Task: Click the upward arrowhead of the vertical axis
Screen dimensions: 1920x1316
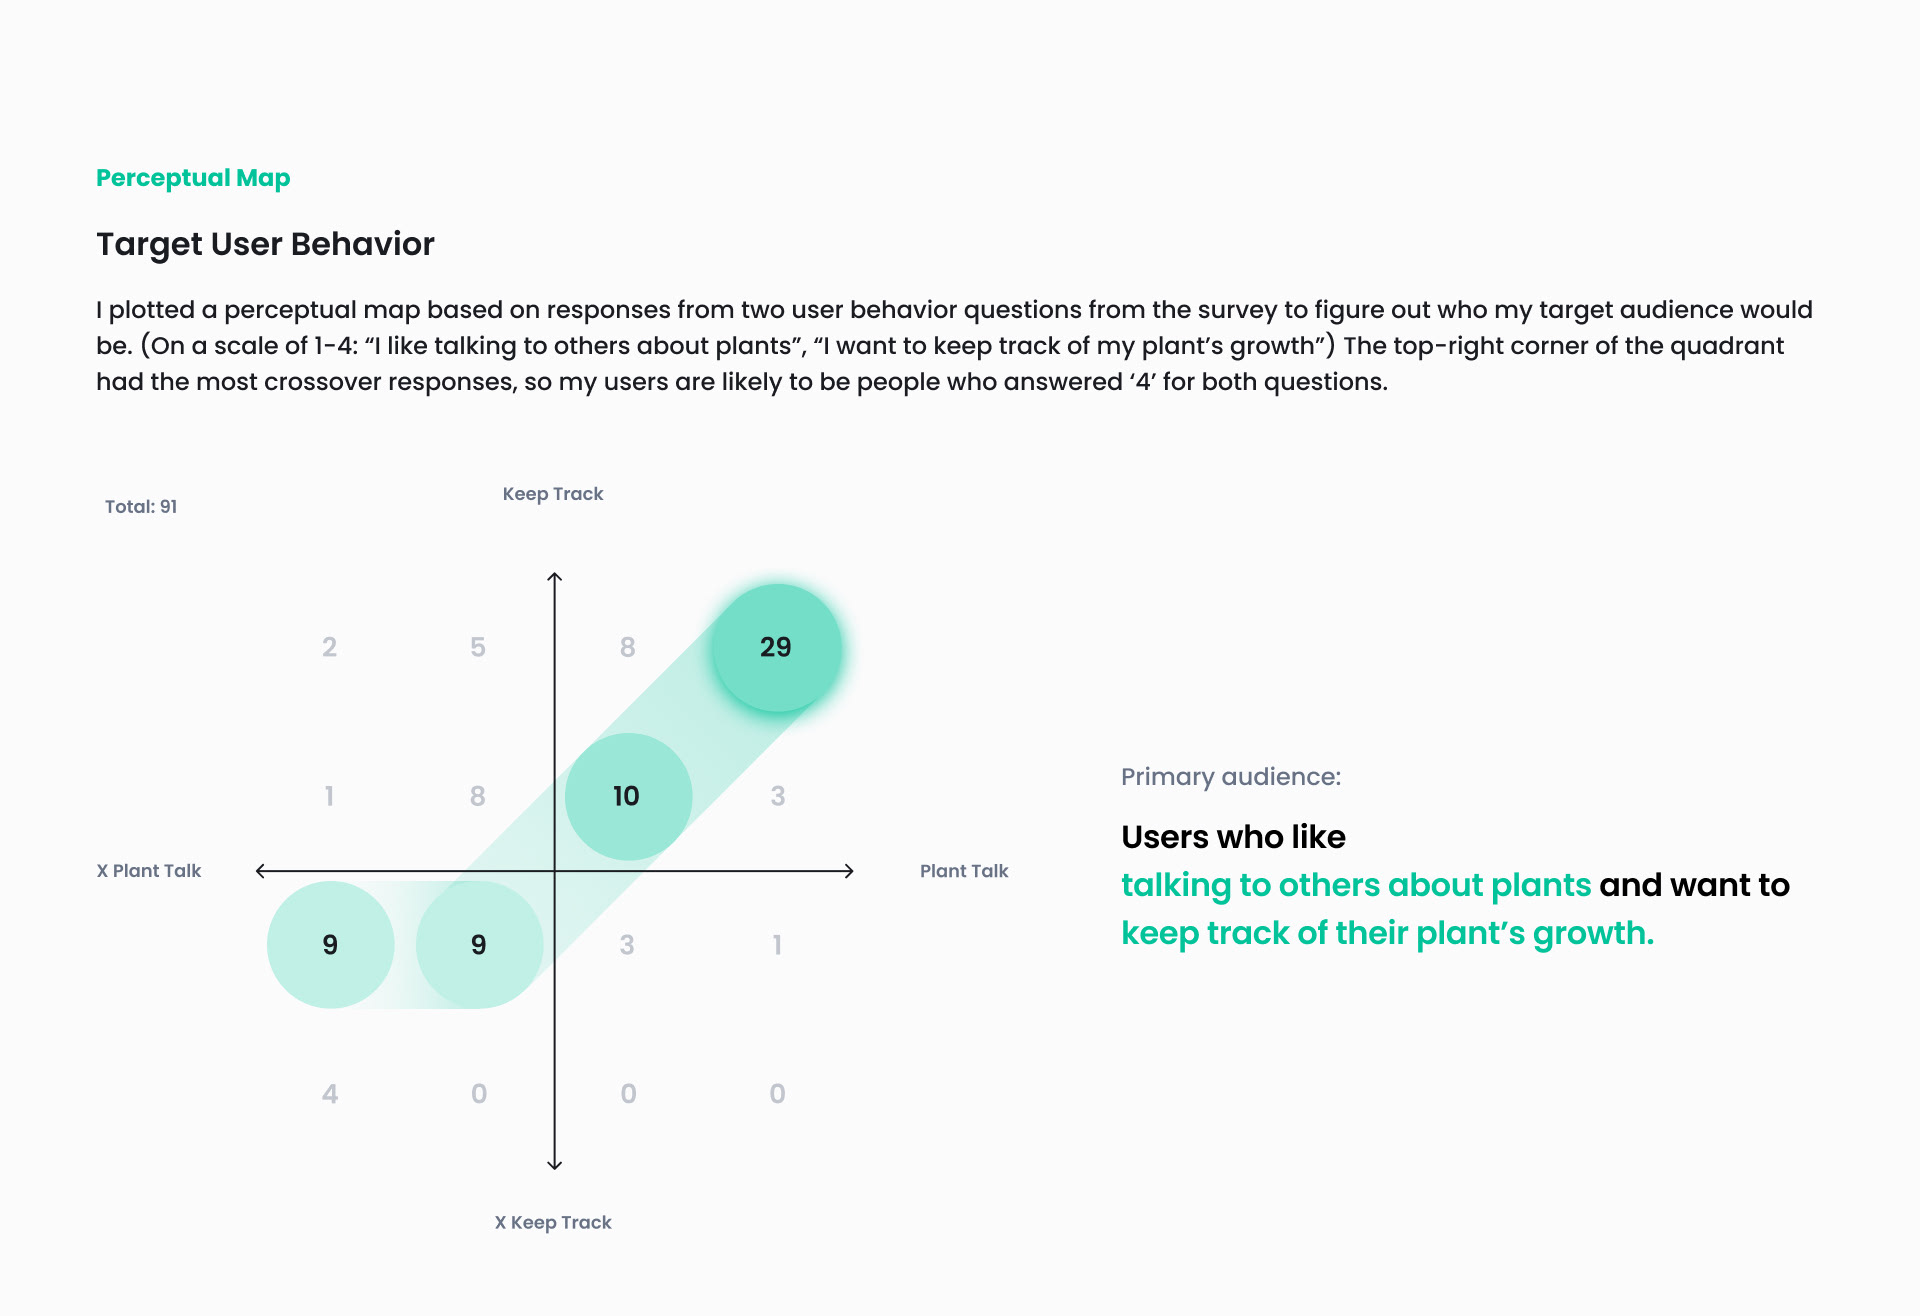Action: tap(555, 577)
